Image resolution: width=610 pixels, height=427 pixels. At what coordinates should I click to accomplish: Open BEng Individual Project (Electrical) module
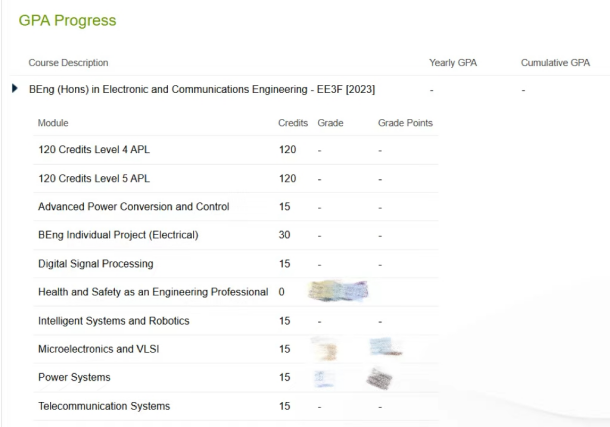pos(124,236)
